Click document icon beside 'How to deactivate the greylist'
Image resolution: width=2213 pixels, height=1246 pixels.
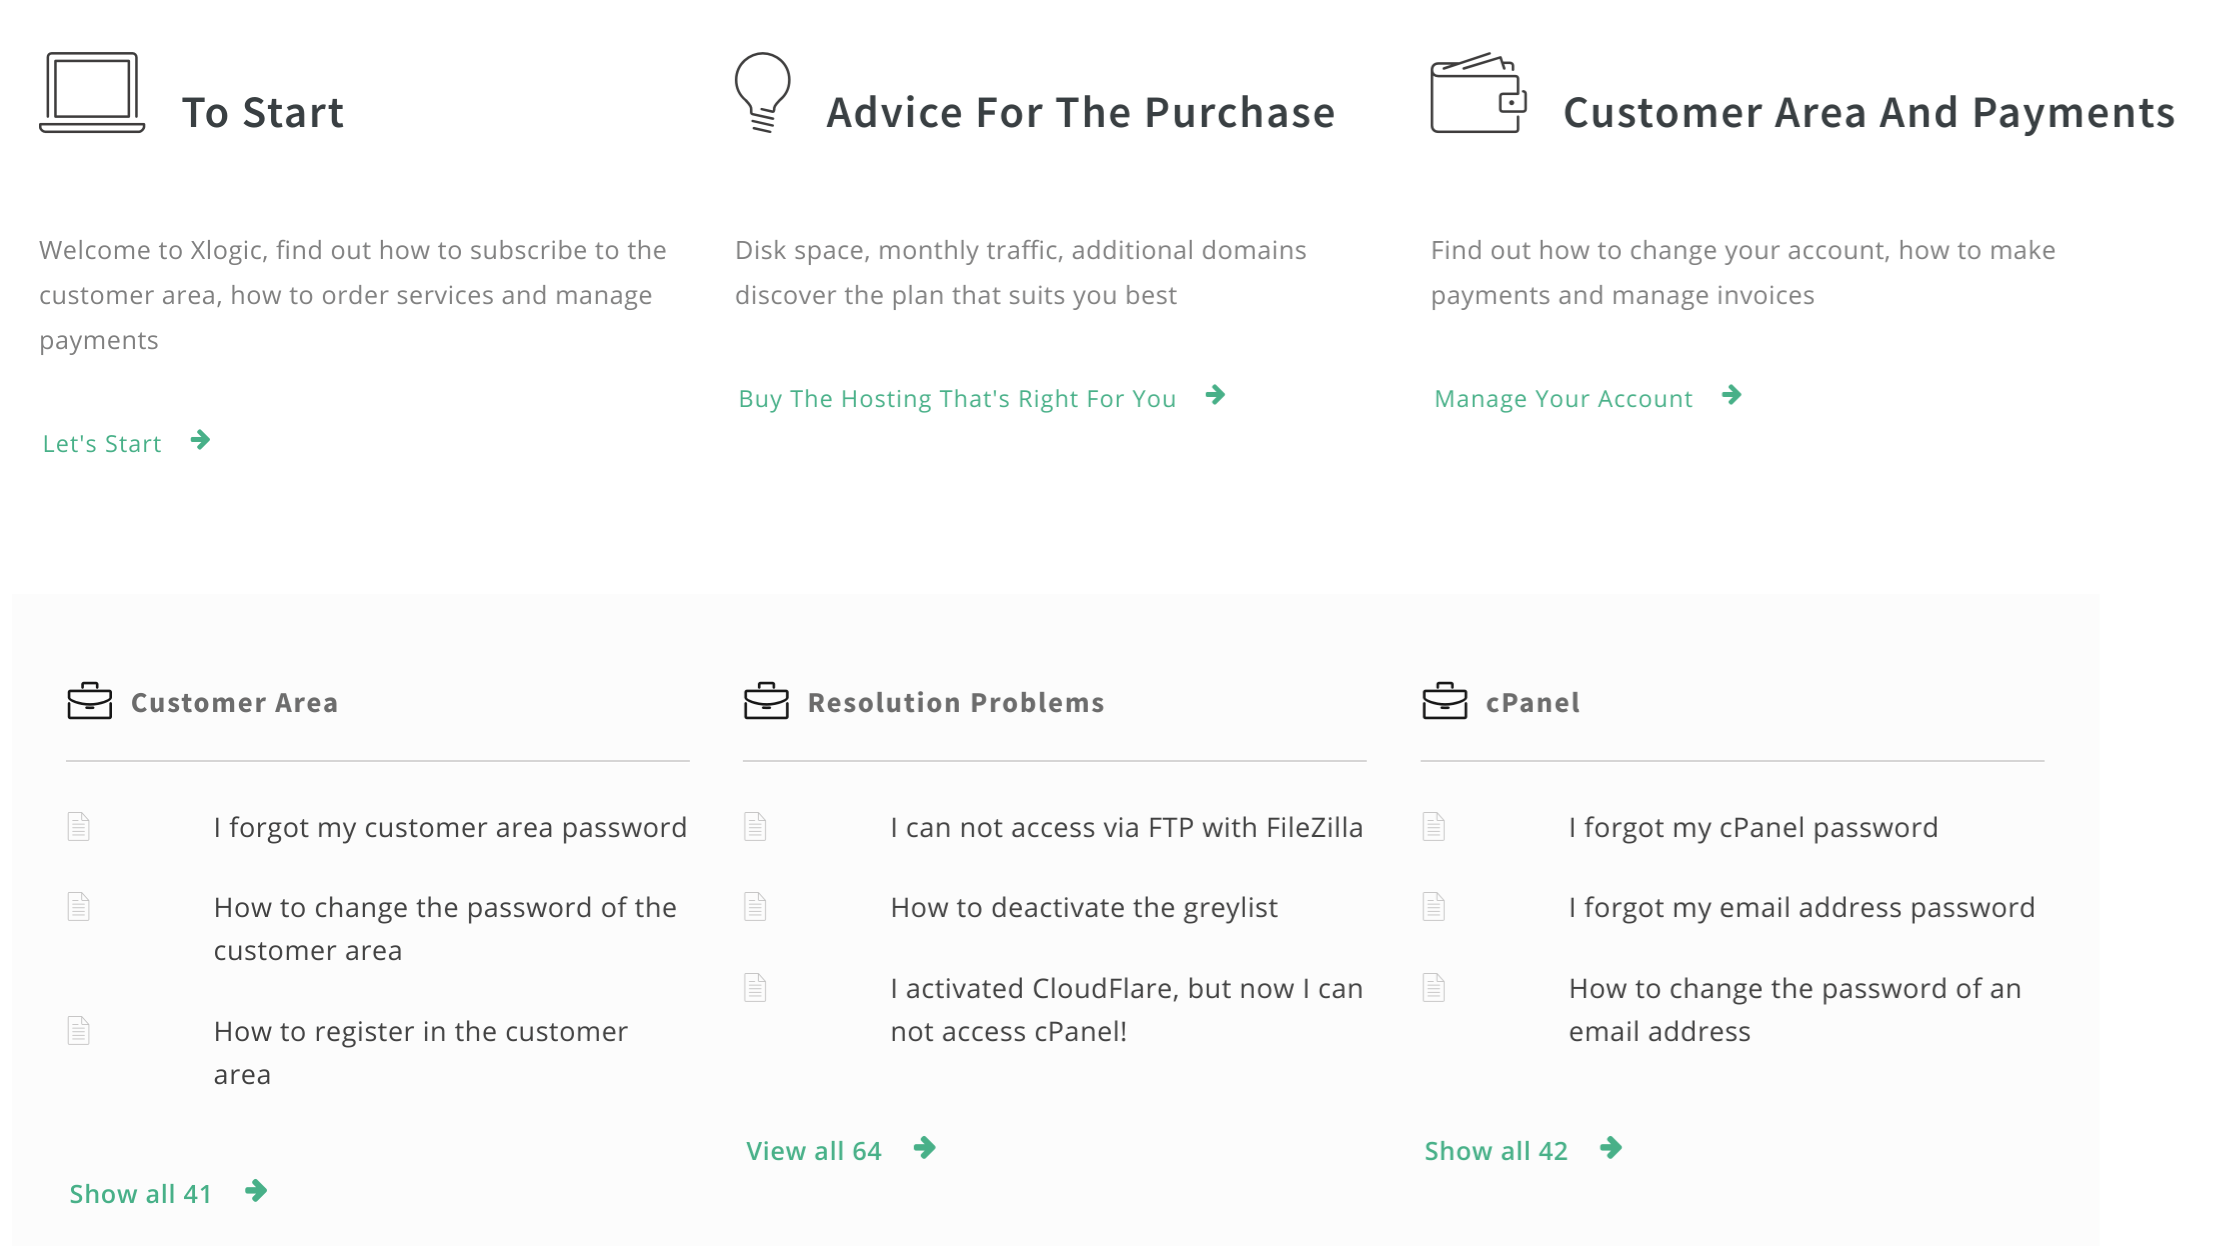755,907
